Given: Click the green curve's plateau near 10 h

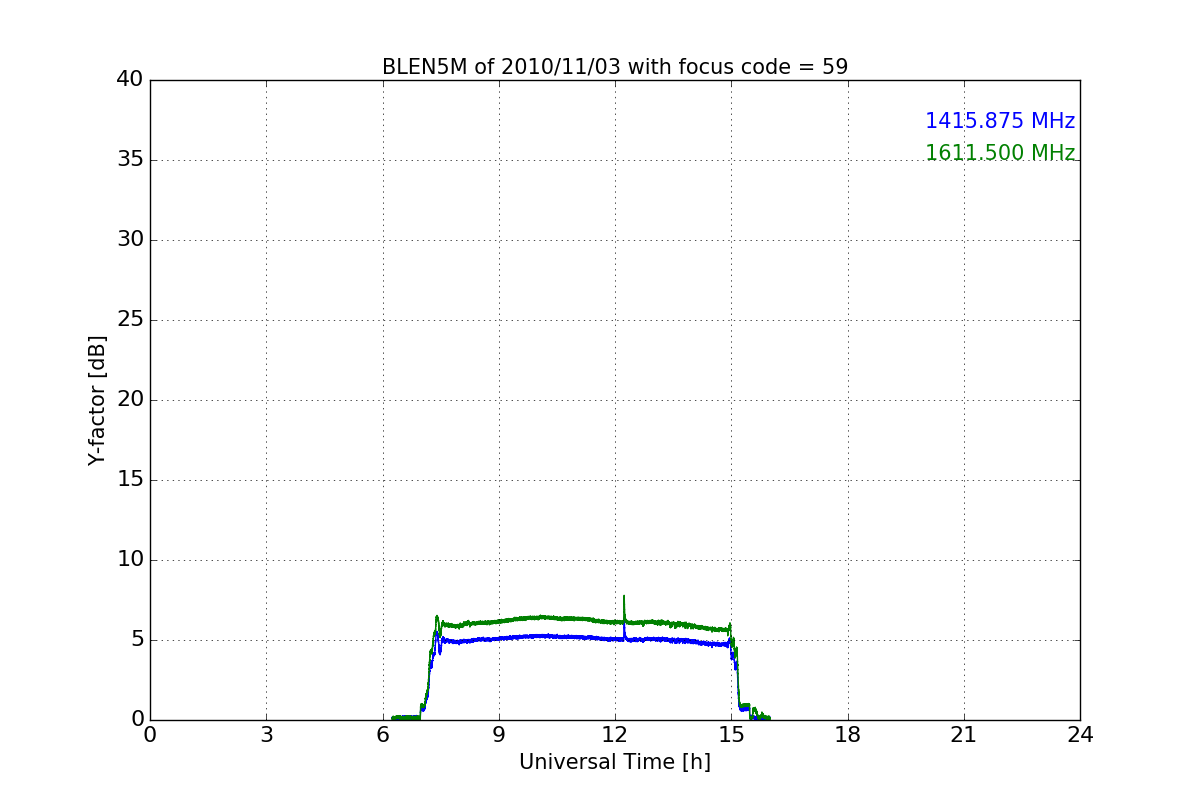Looking at the screenshot, I should [540, 617].
